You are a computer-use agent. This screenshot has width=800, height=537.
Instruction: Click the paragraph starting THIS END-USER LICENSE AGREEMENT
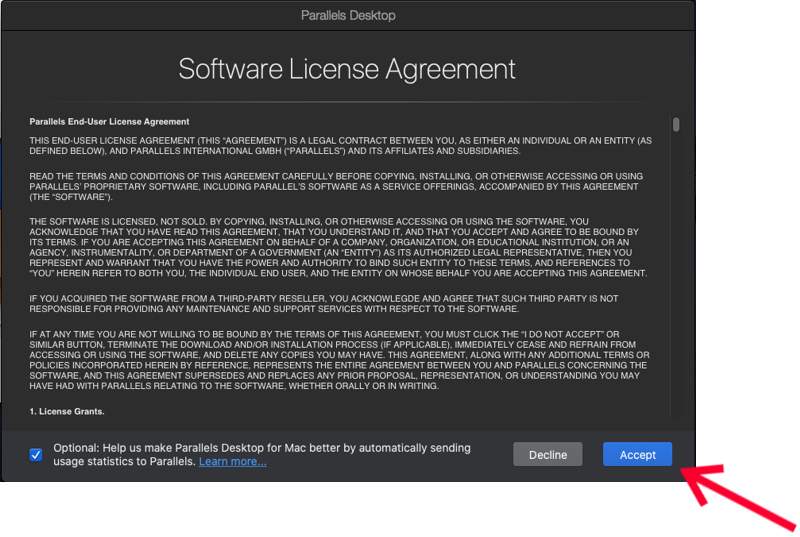tap(340, 146)
